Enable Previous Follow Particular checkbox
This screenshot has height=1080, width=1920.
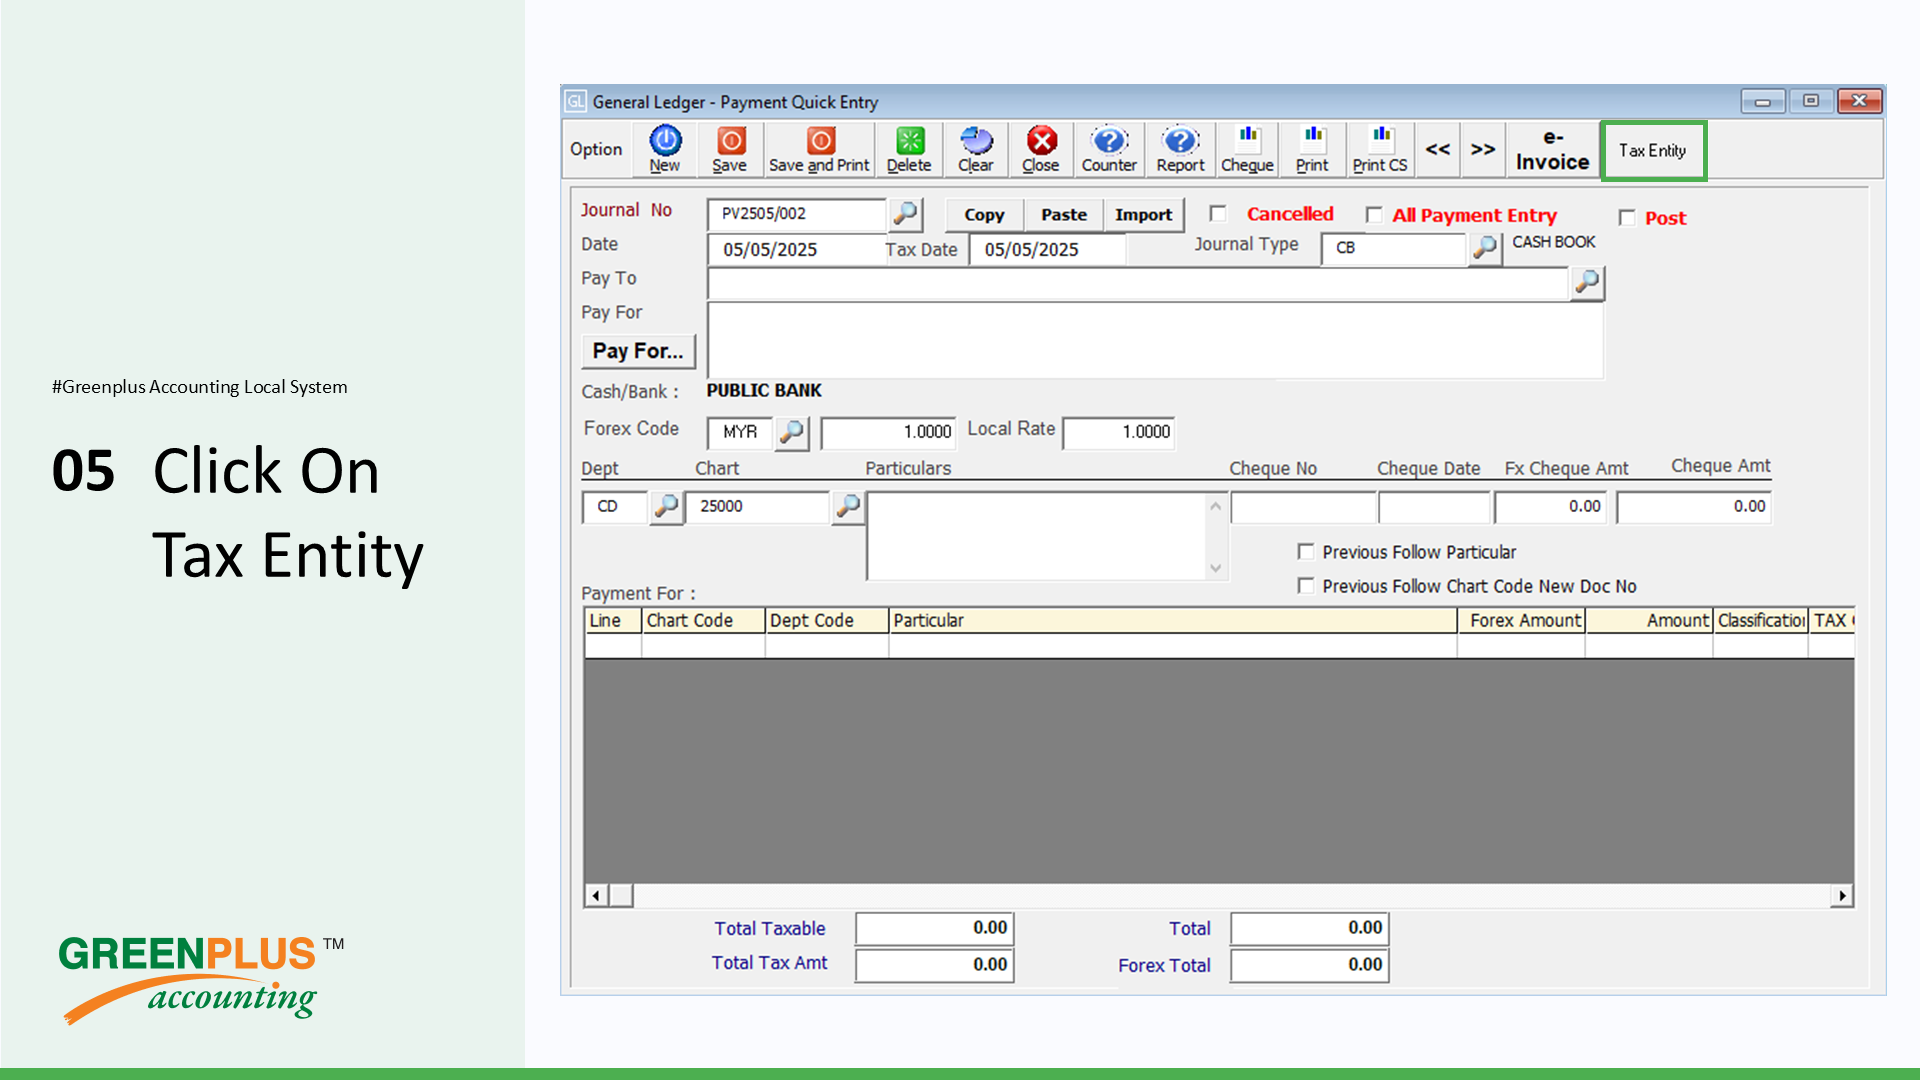pyautogui.click(x=1305, y=552)
